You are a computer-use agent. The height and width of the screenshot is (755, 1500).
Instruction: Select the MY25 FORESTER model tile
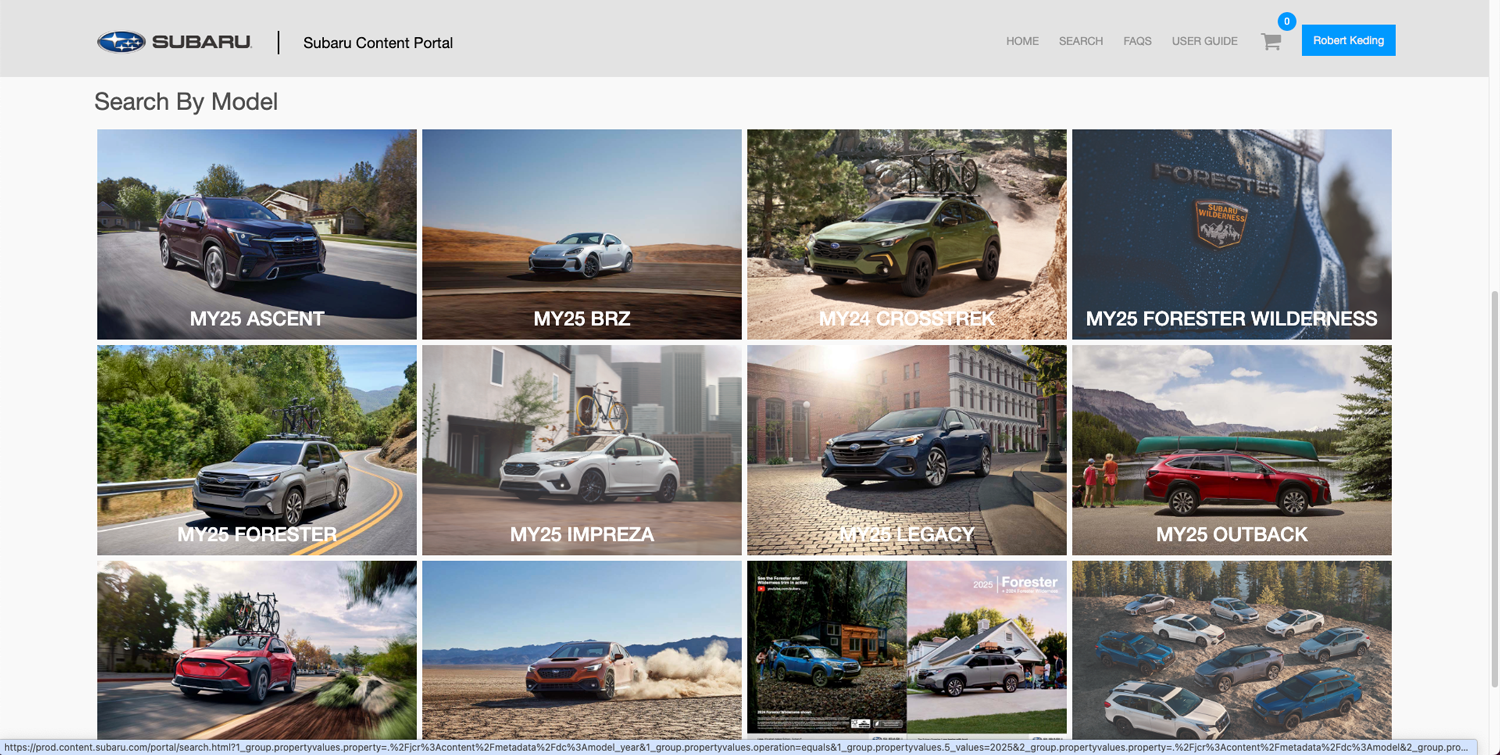tap(257, 450)
